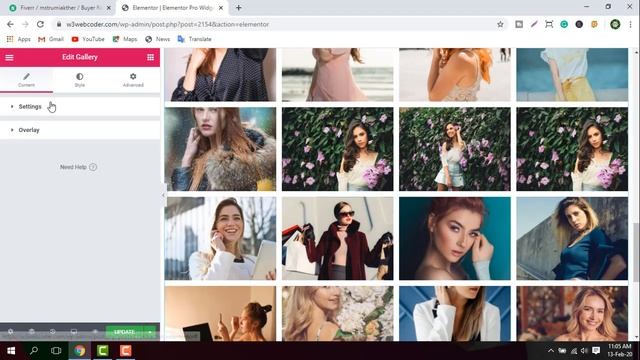The image size is (640, 360).
Task: Show hidden system tray icons
Action: click(x=551, y=351)
